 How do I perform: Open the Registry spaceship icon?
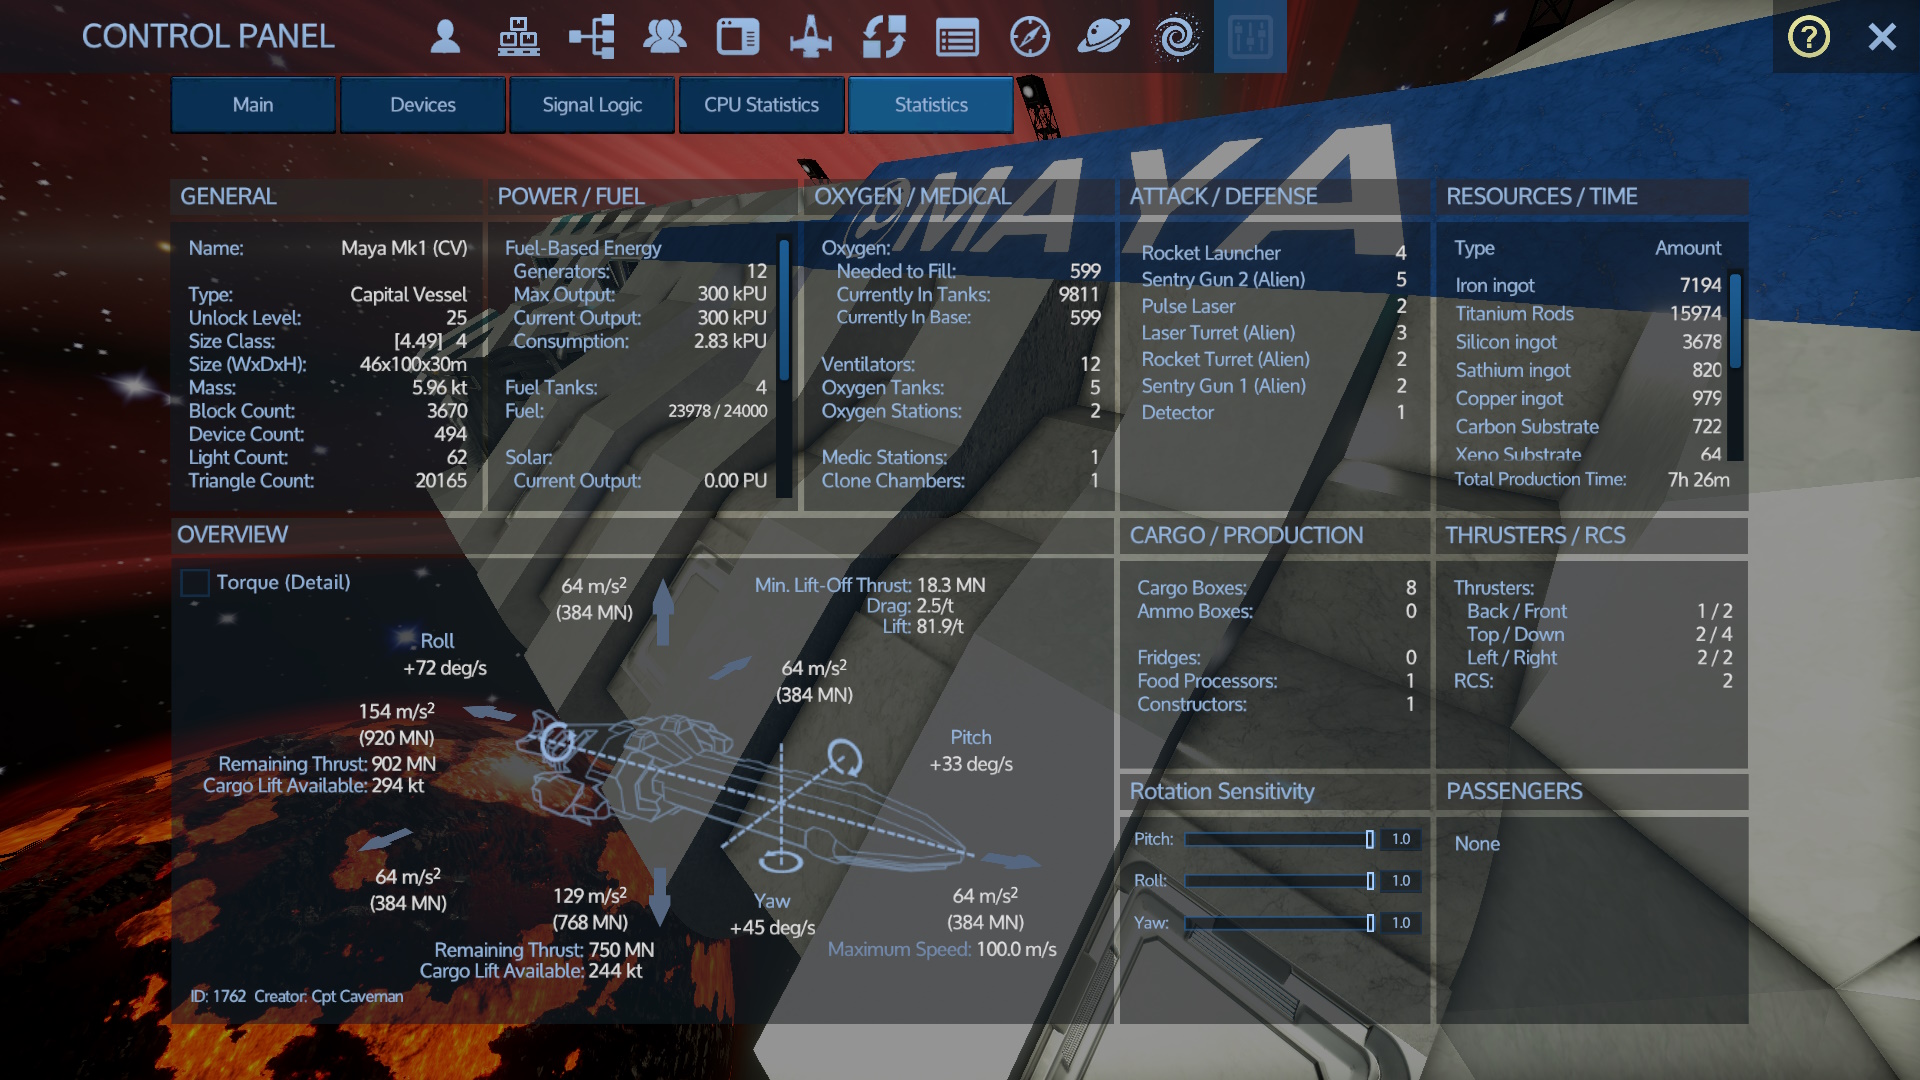811,37
